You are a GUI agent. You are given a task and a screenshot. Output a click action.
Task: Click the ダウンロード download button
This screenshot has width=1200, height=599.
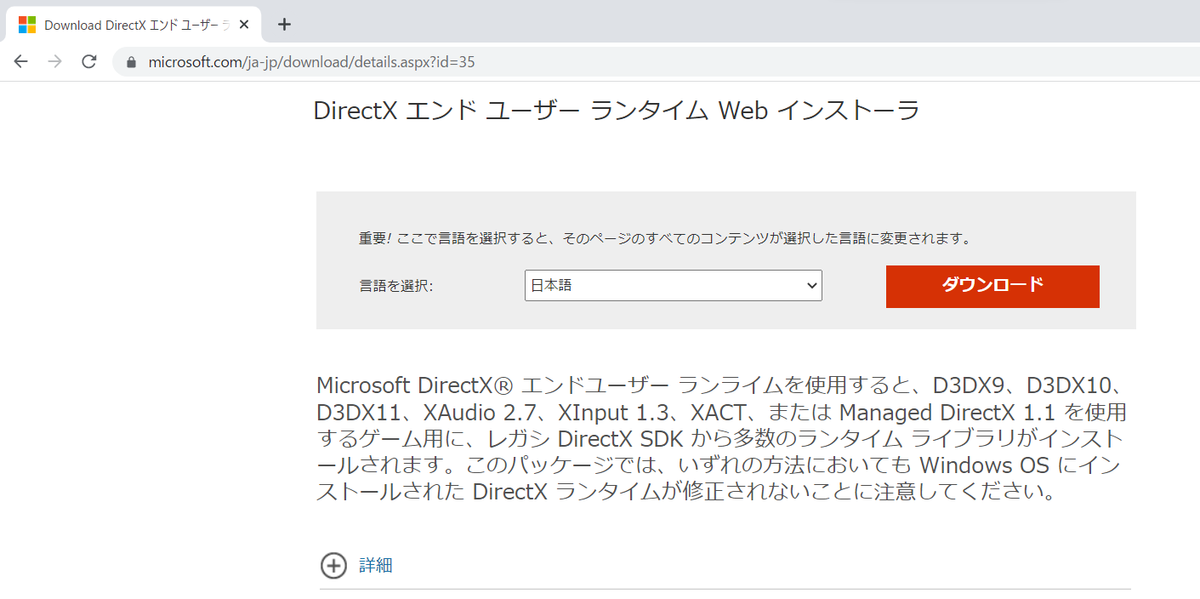tap(992, 286)
